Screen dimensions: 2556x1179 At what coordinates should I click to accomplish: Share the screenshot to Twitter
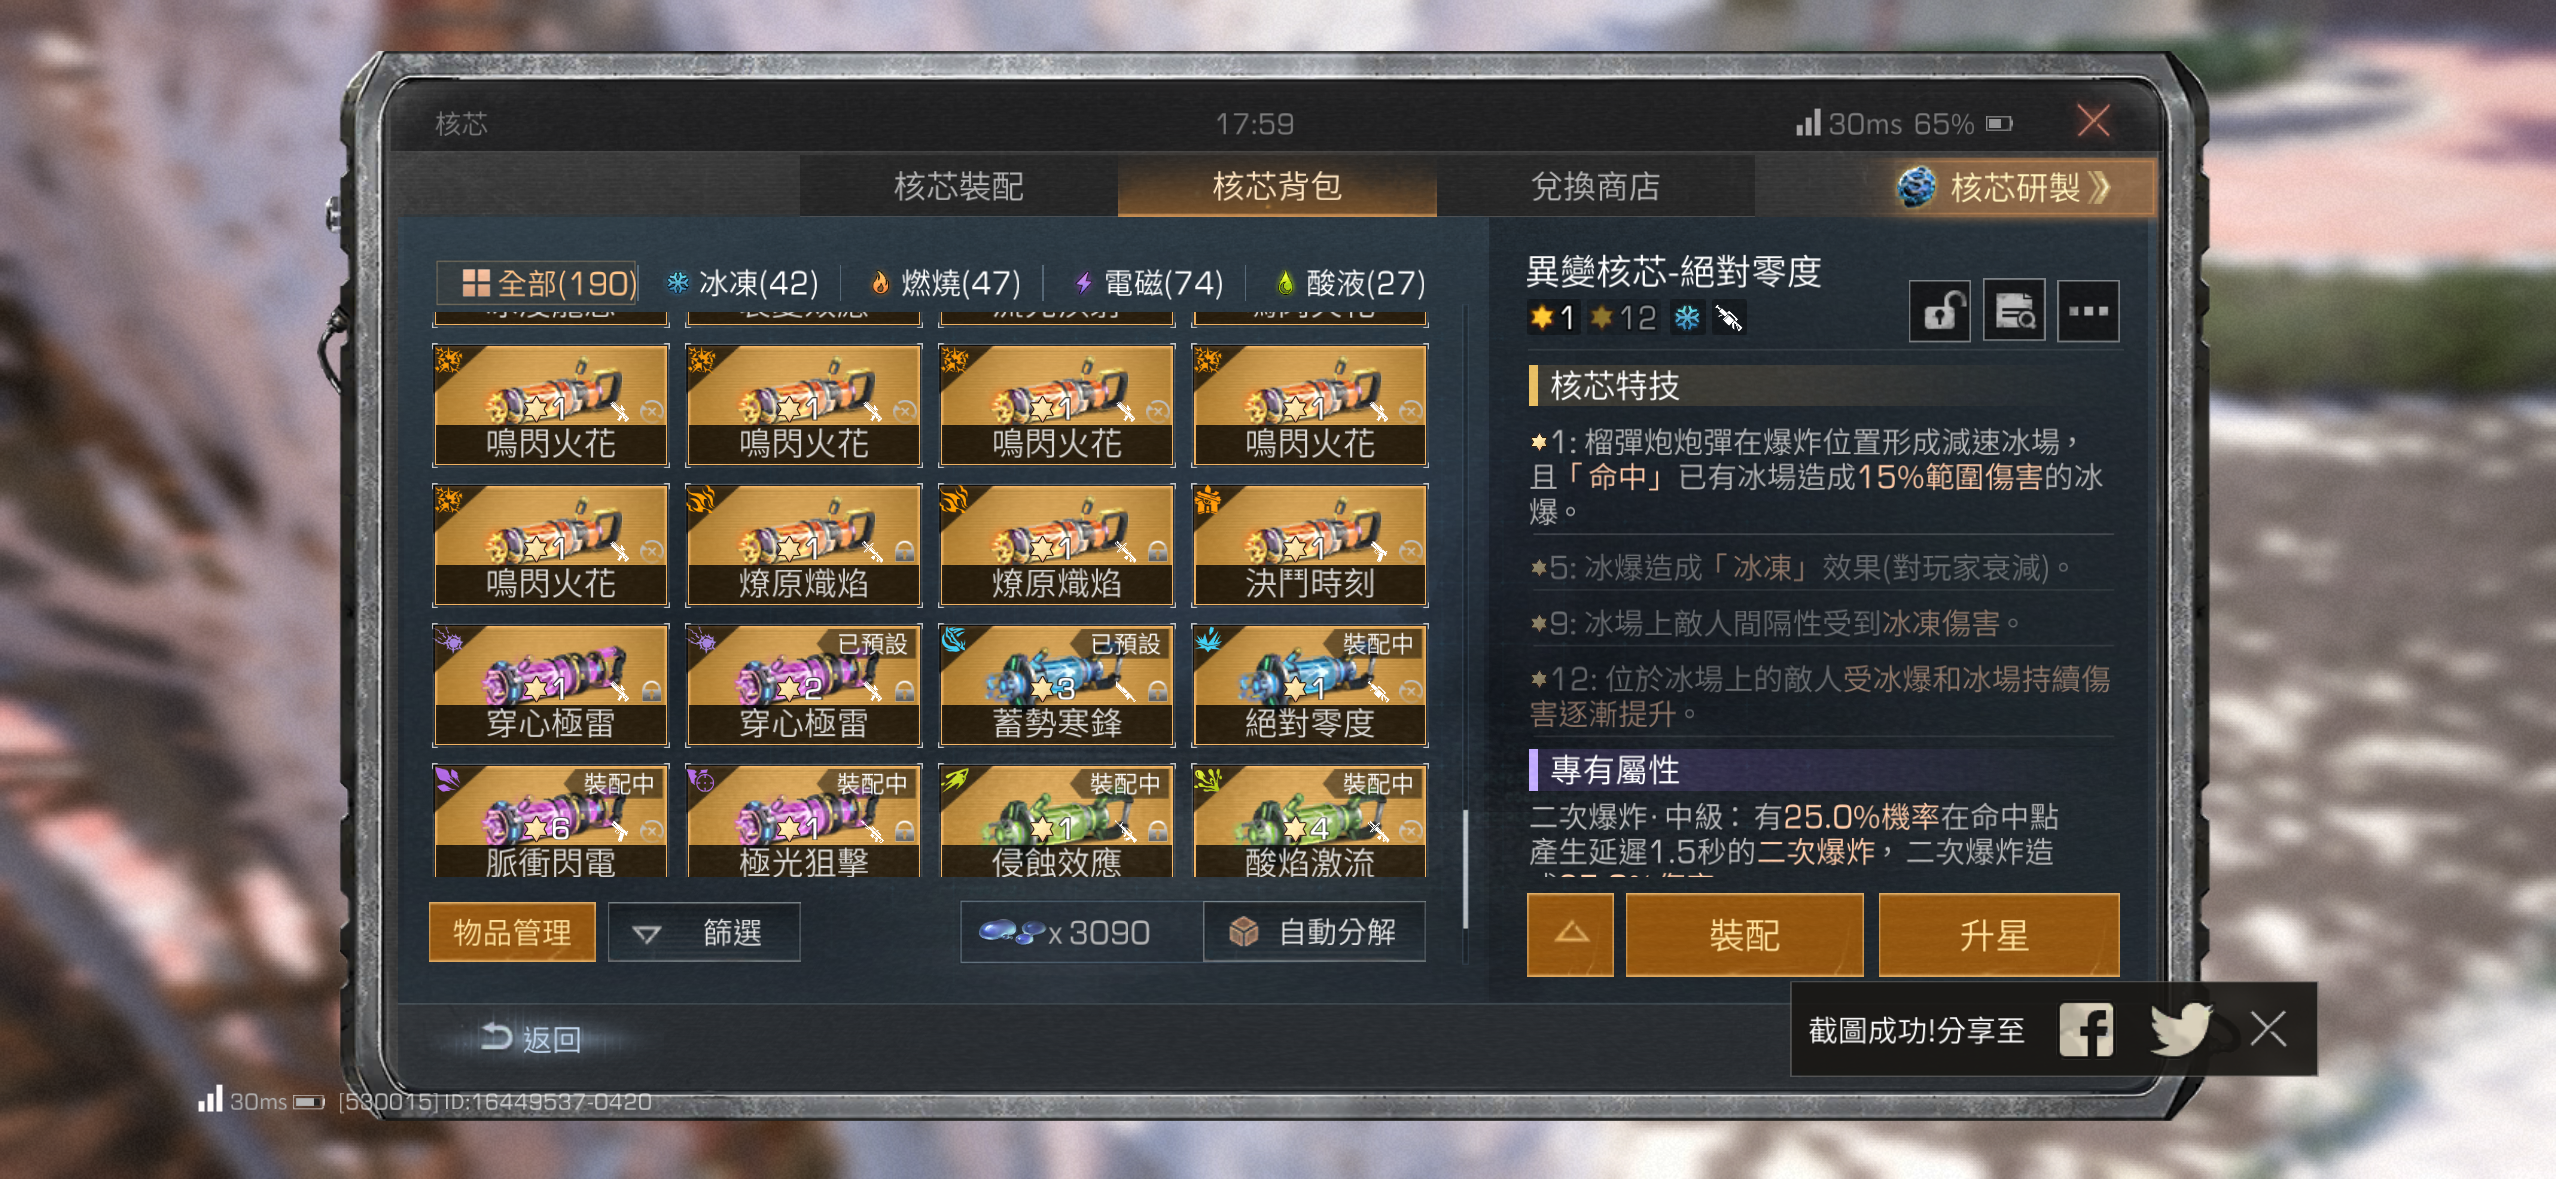[x=2180, y=1029]
